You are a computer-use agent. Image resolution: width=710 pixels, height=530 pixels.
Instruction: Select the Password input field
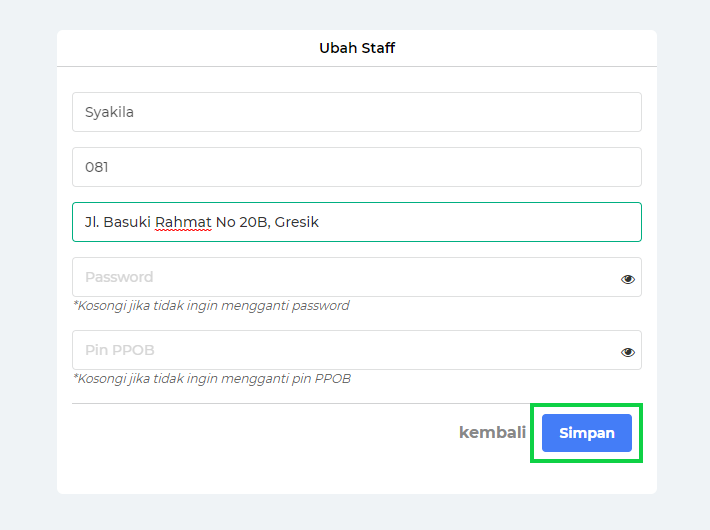[x=357, y=277]
